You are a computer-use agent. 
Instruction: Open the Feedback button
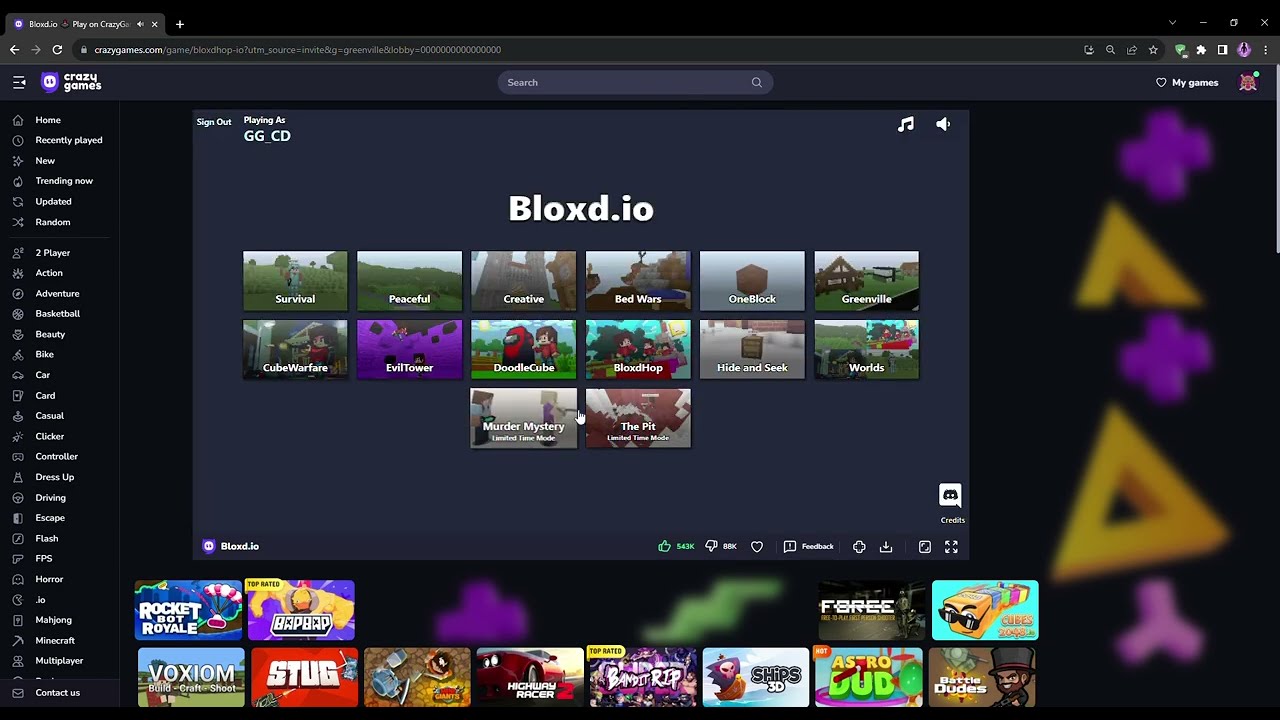[808, 546]
